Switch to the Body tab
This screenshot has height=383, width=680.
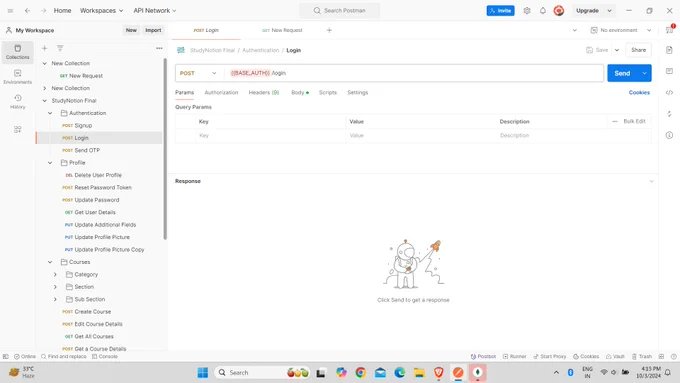(300, 92)
